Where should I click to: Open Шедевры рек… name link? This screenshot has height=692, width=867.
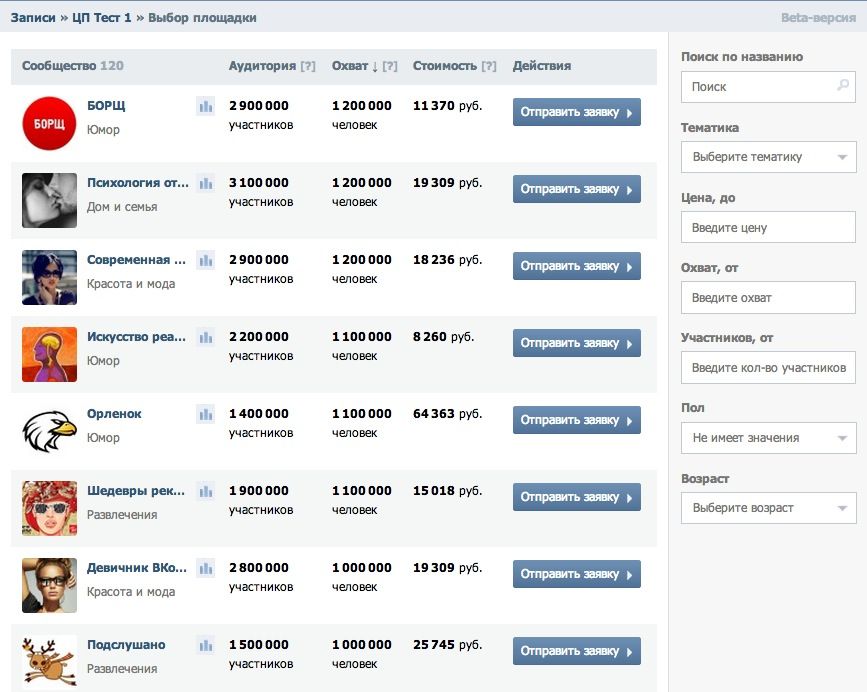[x=135, y=490]
